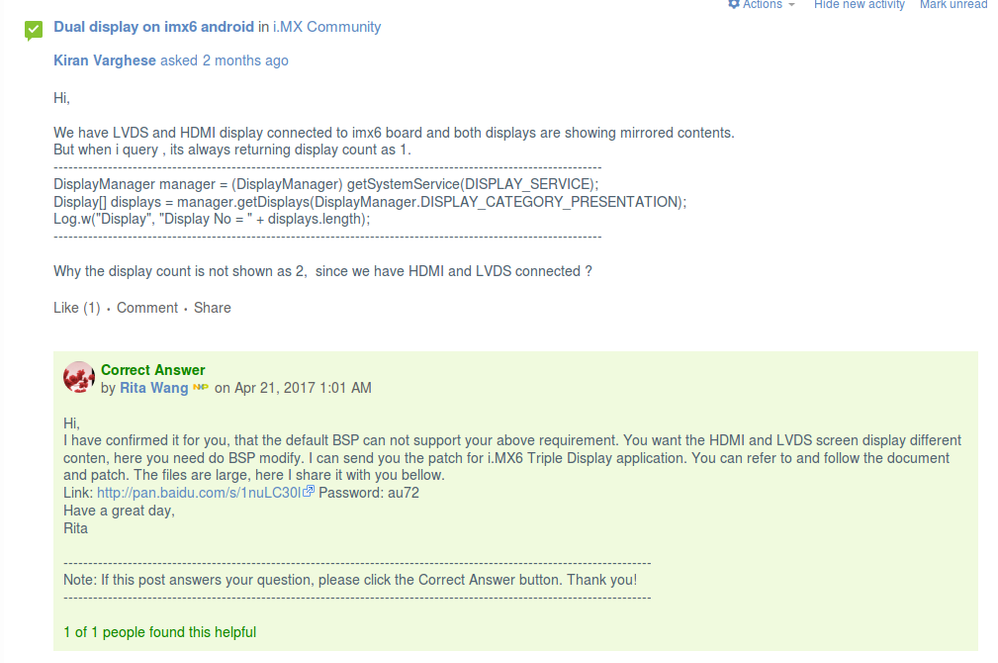The image size is (998, 663).
Task: Open Kiran Varghese's profile
Action: tap(104, 60)
